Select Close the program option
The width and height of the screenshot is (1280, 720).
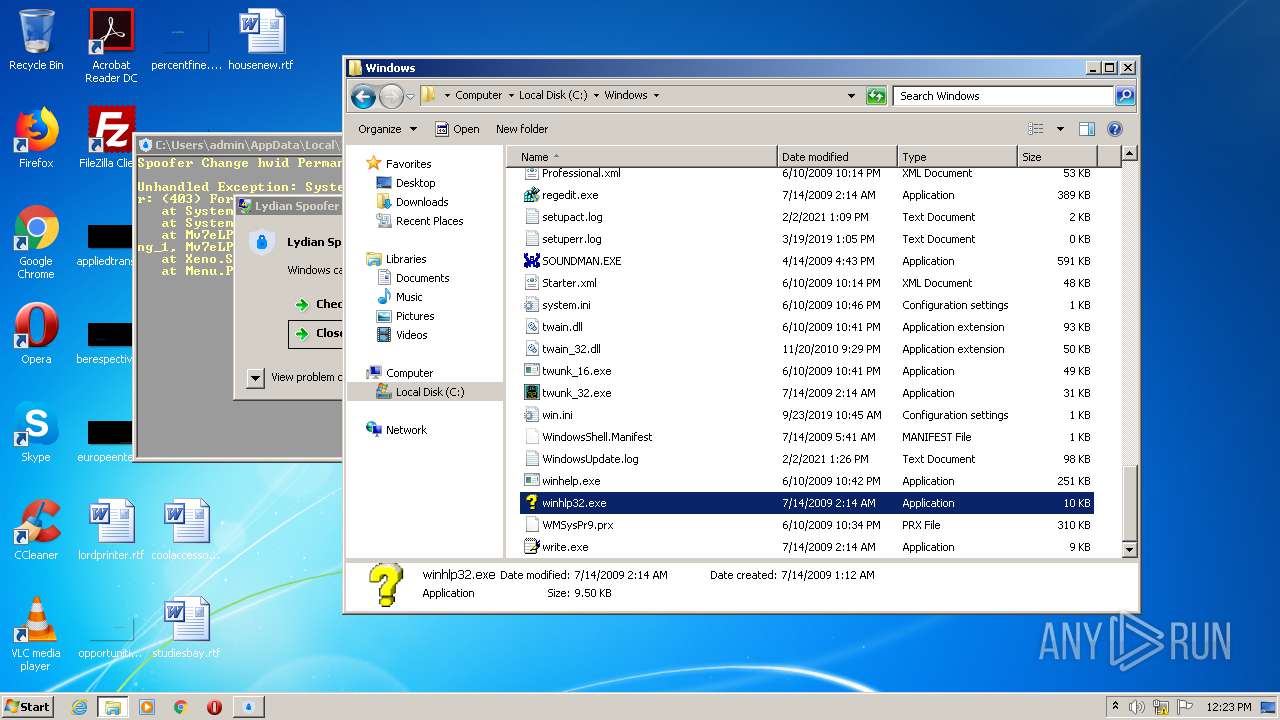315,334
